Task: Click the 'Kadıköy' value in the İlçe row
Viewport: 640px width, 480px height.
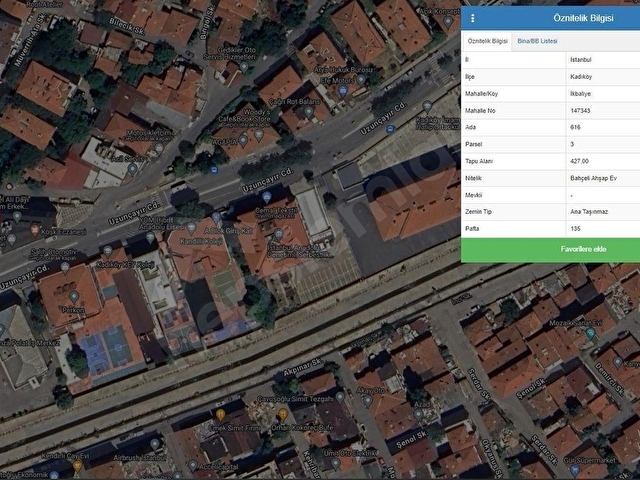Action: pos(581,77)
